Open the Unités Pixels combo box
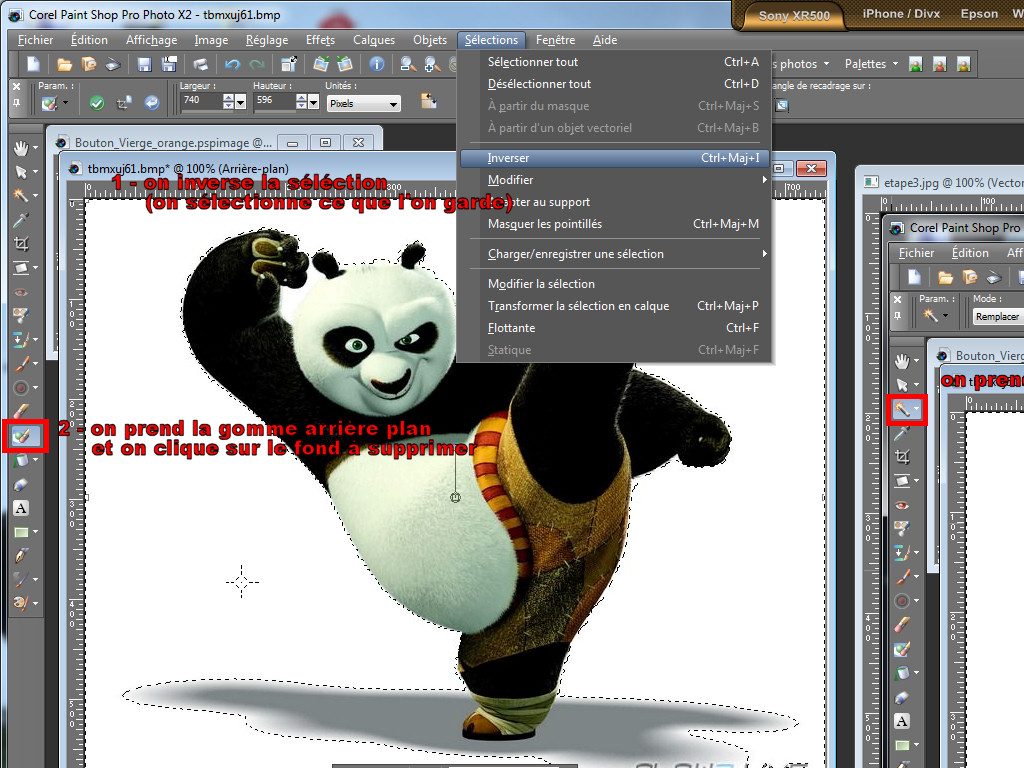 tap(363, 103)
